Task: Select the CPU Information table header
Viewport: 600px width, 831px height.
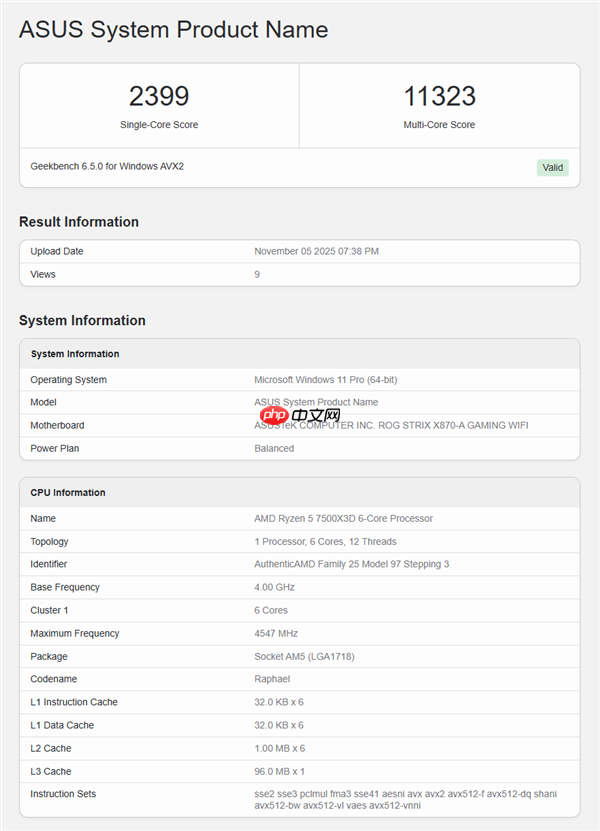Action: click(x=68, y=492)
